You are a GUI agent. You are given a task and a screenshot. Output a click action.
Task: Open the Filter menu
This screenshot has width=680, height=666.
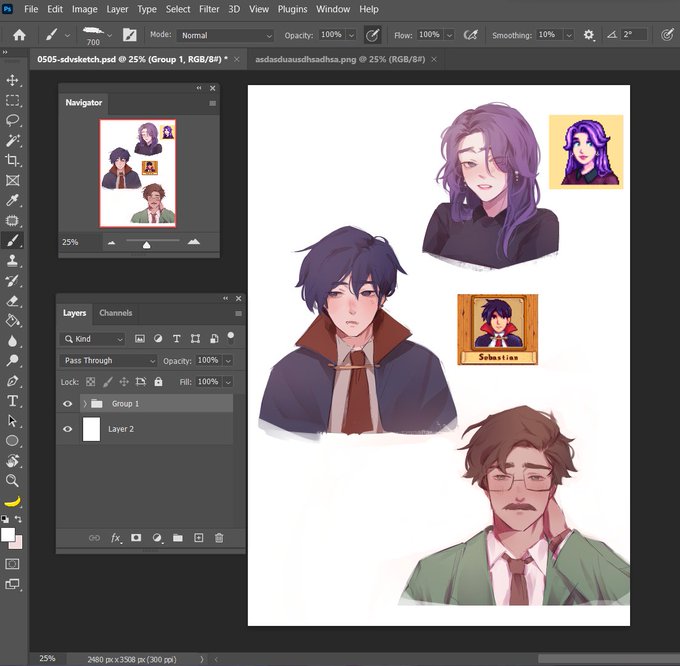point(209,9)
